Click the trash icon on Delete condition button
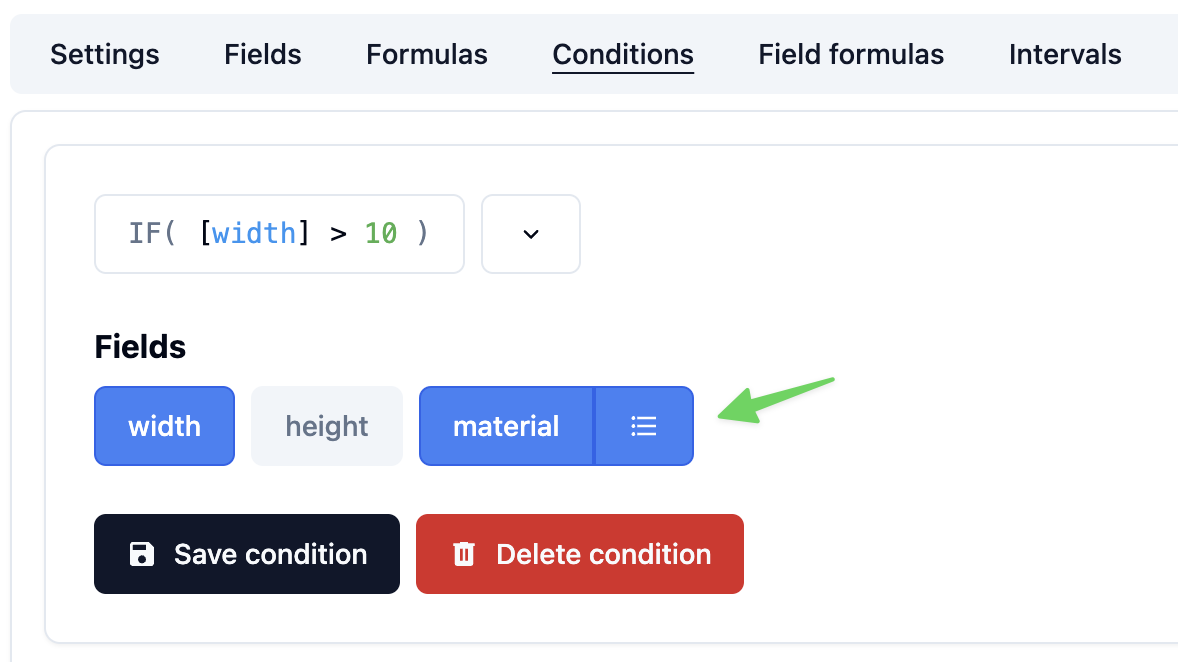 [463, 554]
